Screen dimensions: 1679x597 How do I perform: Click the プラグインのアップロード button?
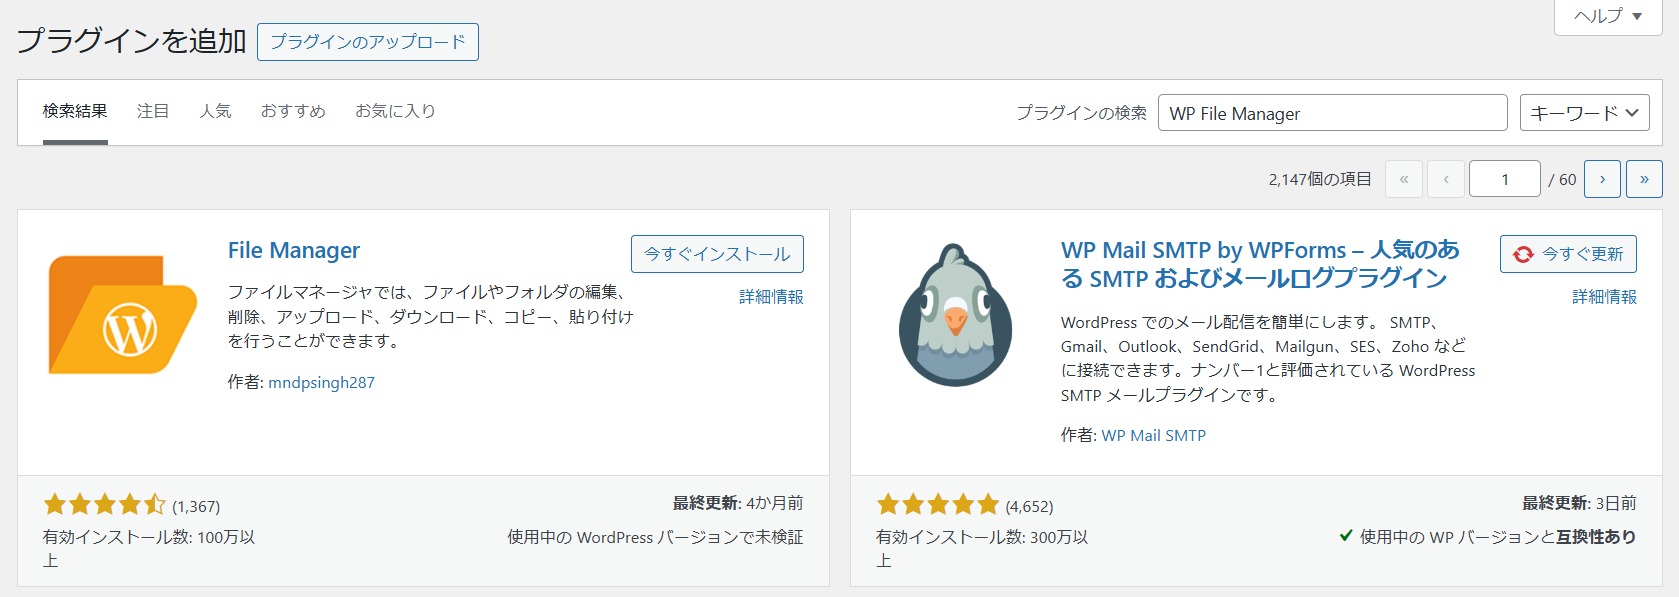click(367, 42)
